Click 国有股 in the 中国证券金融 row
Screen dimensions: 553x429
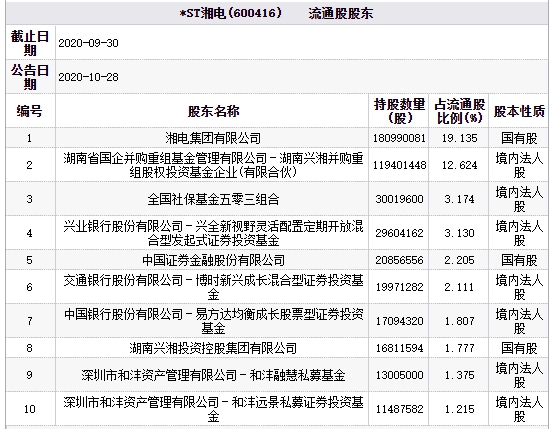click(x=519, y=260)
